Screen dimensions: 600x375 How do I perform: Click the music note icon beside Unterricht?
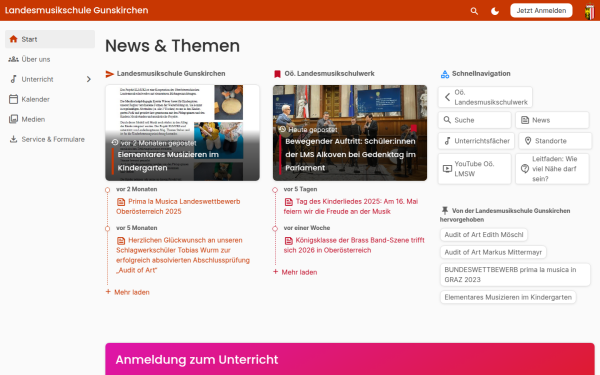pos(13,79)
